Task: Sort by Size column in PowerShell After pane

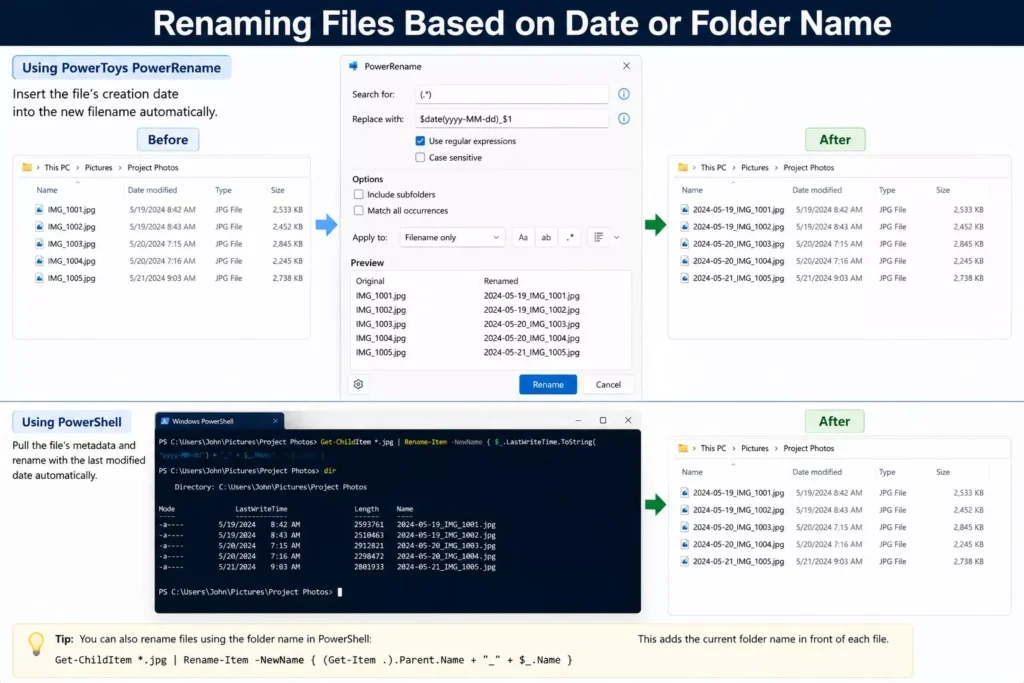Action: pyautogui.click(x=943, y=471)
